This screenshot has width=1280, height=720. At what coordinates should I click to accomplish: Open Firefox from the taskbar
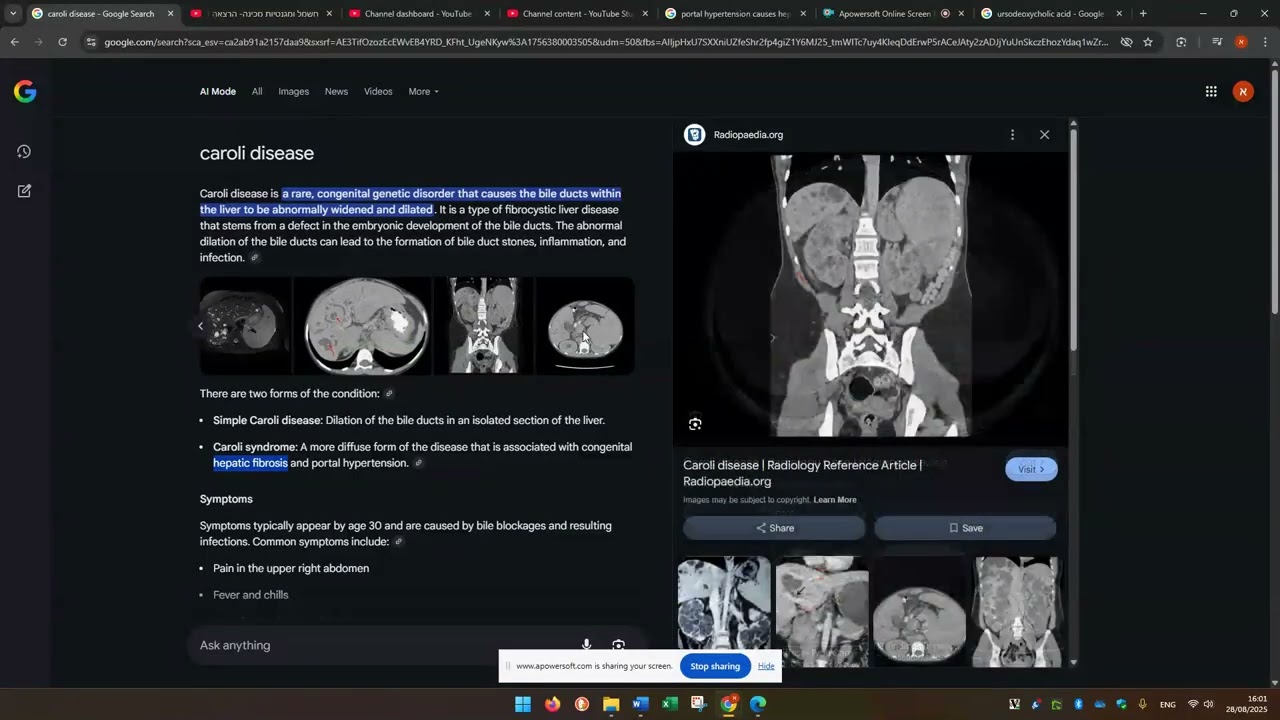pos(553,704)
